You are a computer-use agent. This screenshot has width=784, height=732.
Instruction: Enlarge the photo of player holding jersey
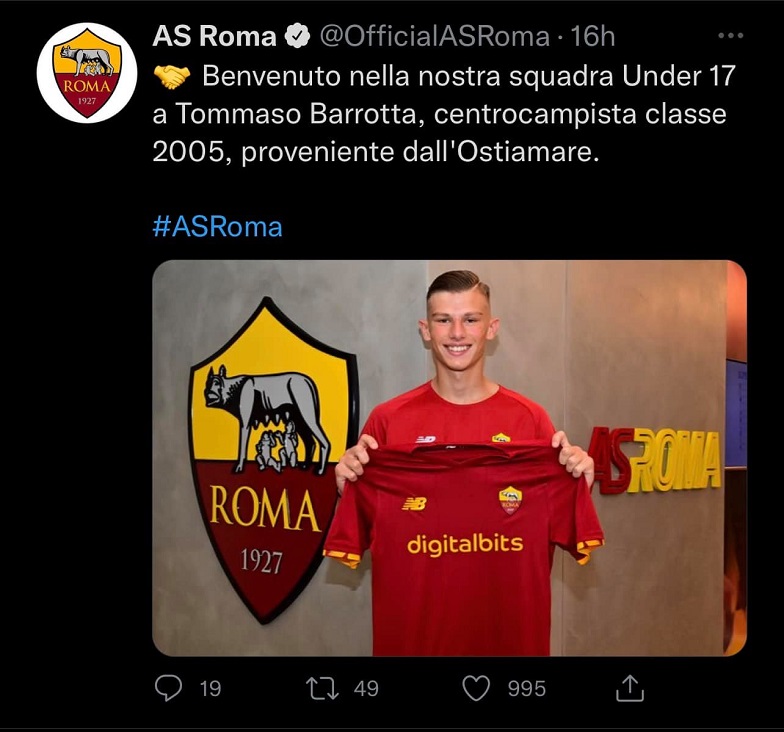pos(450,458)
